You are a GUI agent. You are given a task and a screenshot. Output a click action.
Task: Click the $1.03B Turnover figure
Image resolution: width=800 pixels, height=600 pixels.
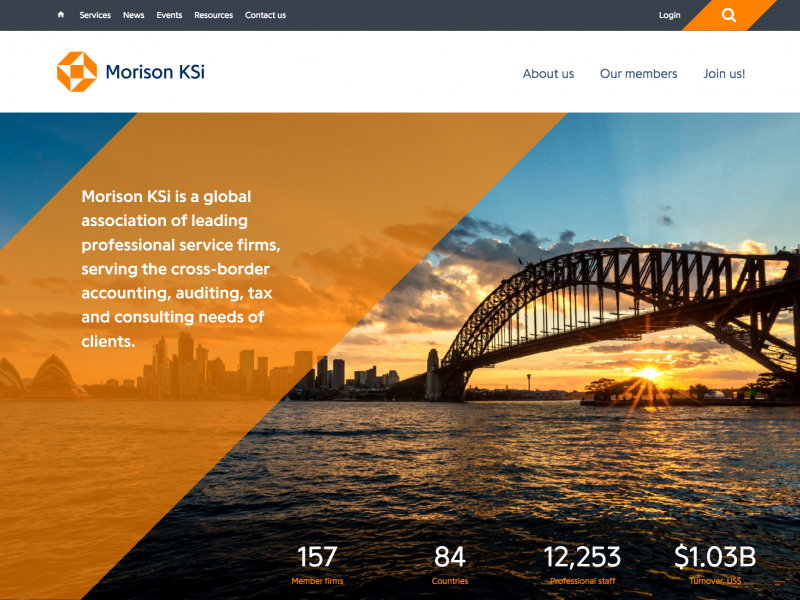click(715, 564)
